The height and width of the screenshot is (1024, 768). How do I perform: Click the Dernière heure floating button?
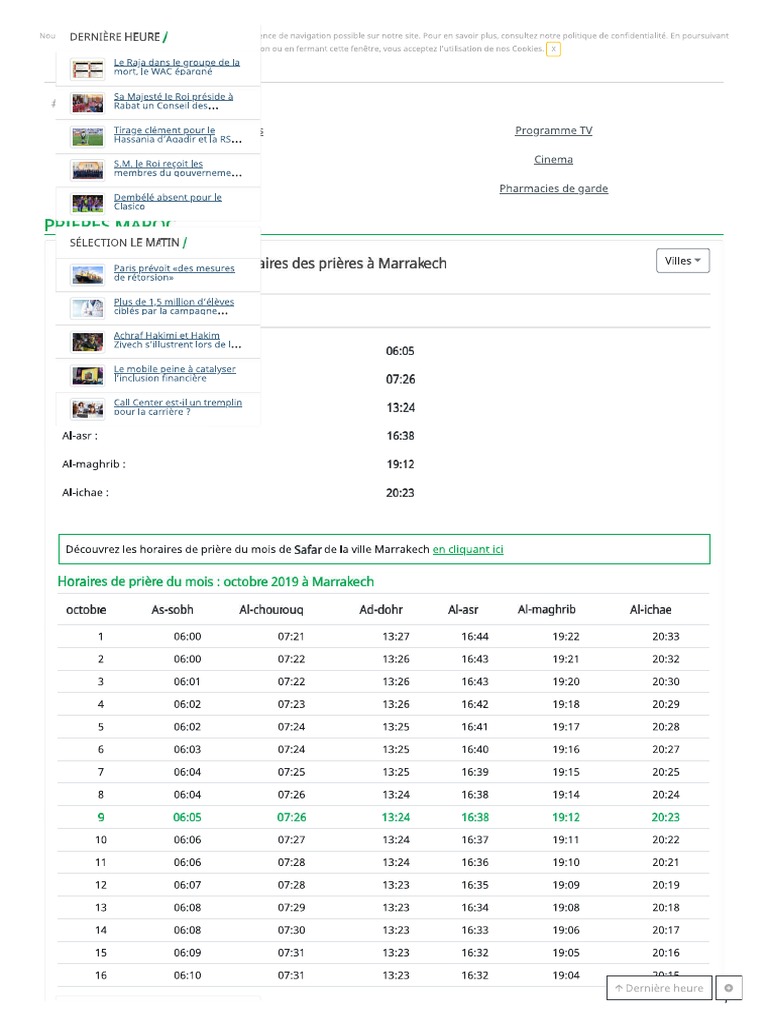[x=659, y=988]
